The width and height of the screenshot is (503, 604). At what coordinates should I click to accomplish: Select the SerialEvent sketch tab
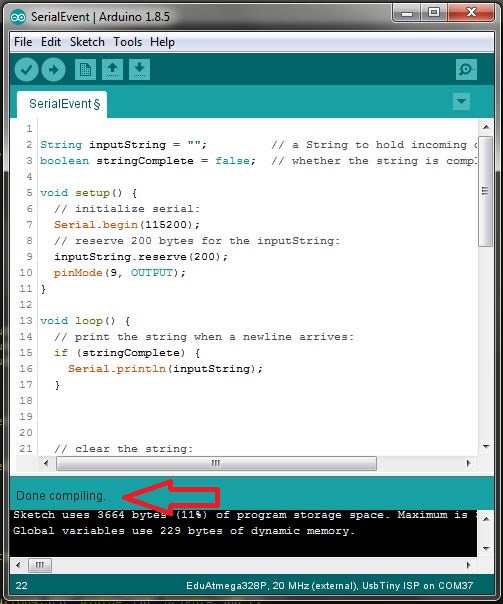[x=62, y=104]
